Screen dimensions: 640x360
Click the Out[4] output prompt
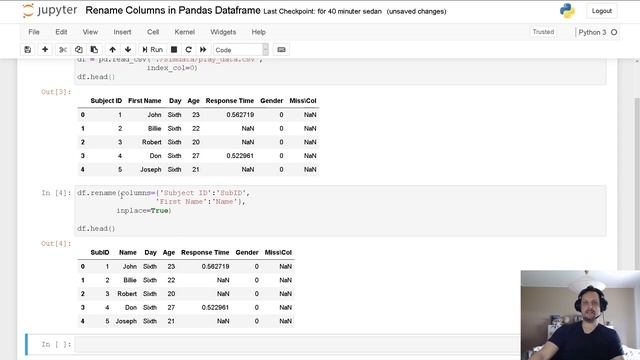(56, 244)
